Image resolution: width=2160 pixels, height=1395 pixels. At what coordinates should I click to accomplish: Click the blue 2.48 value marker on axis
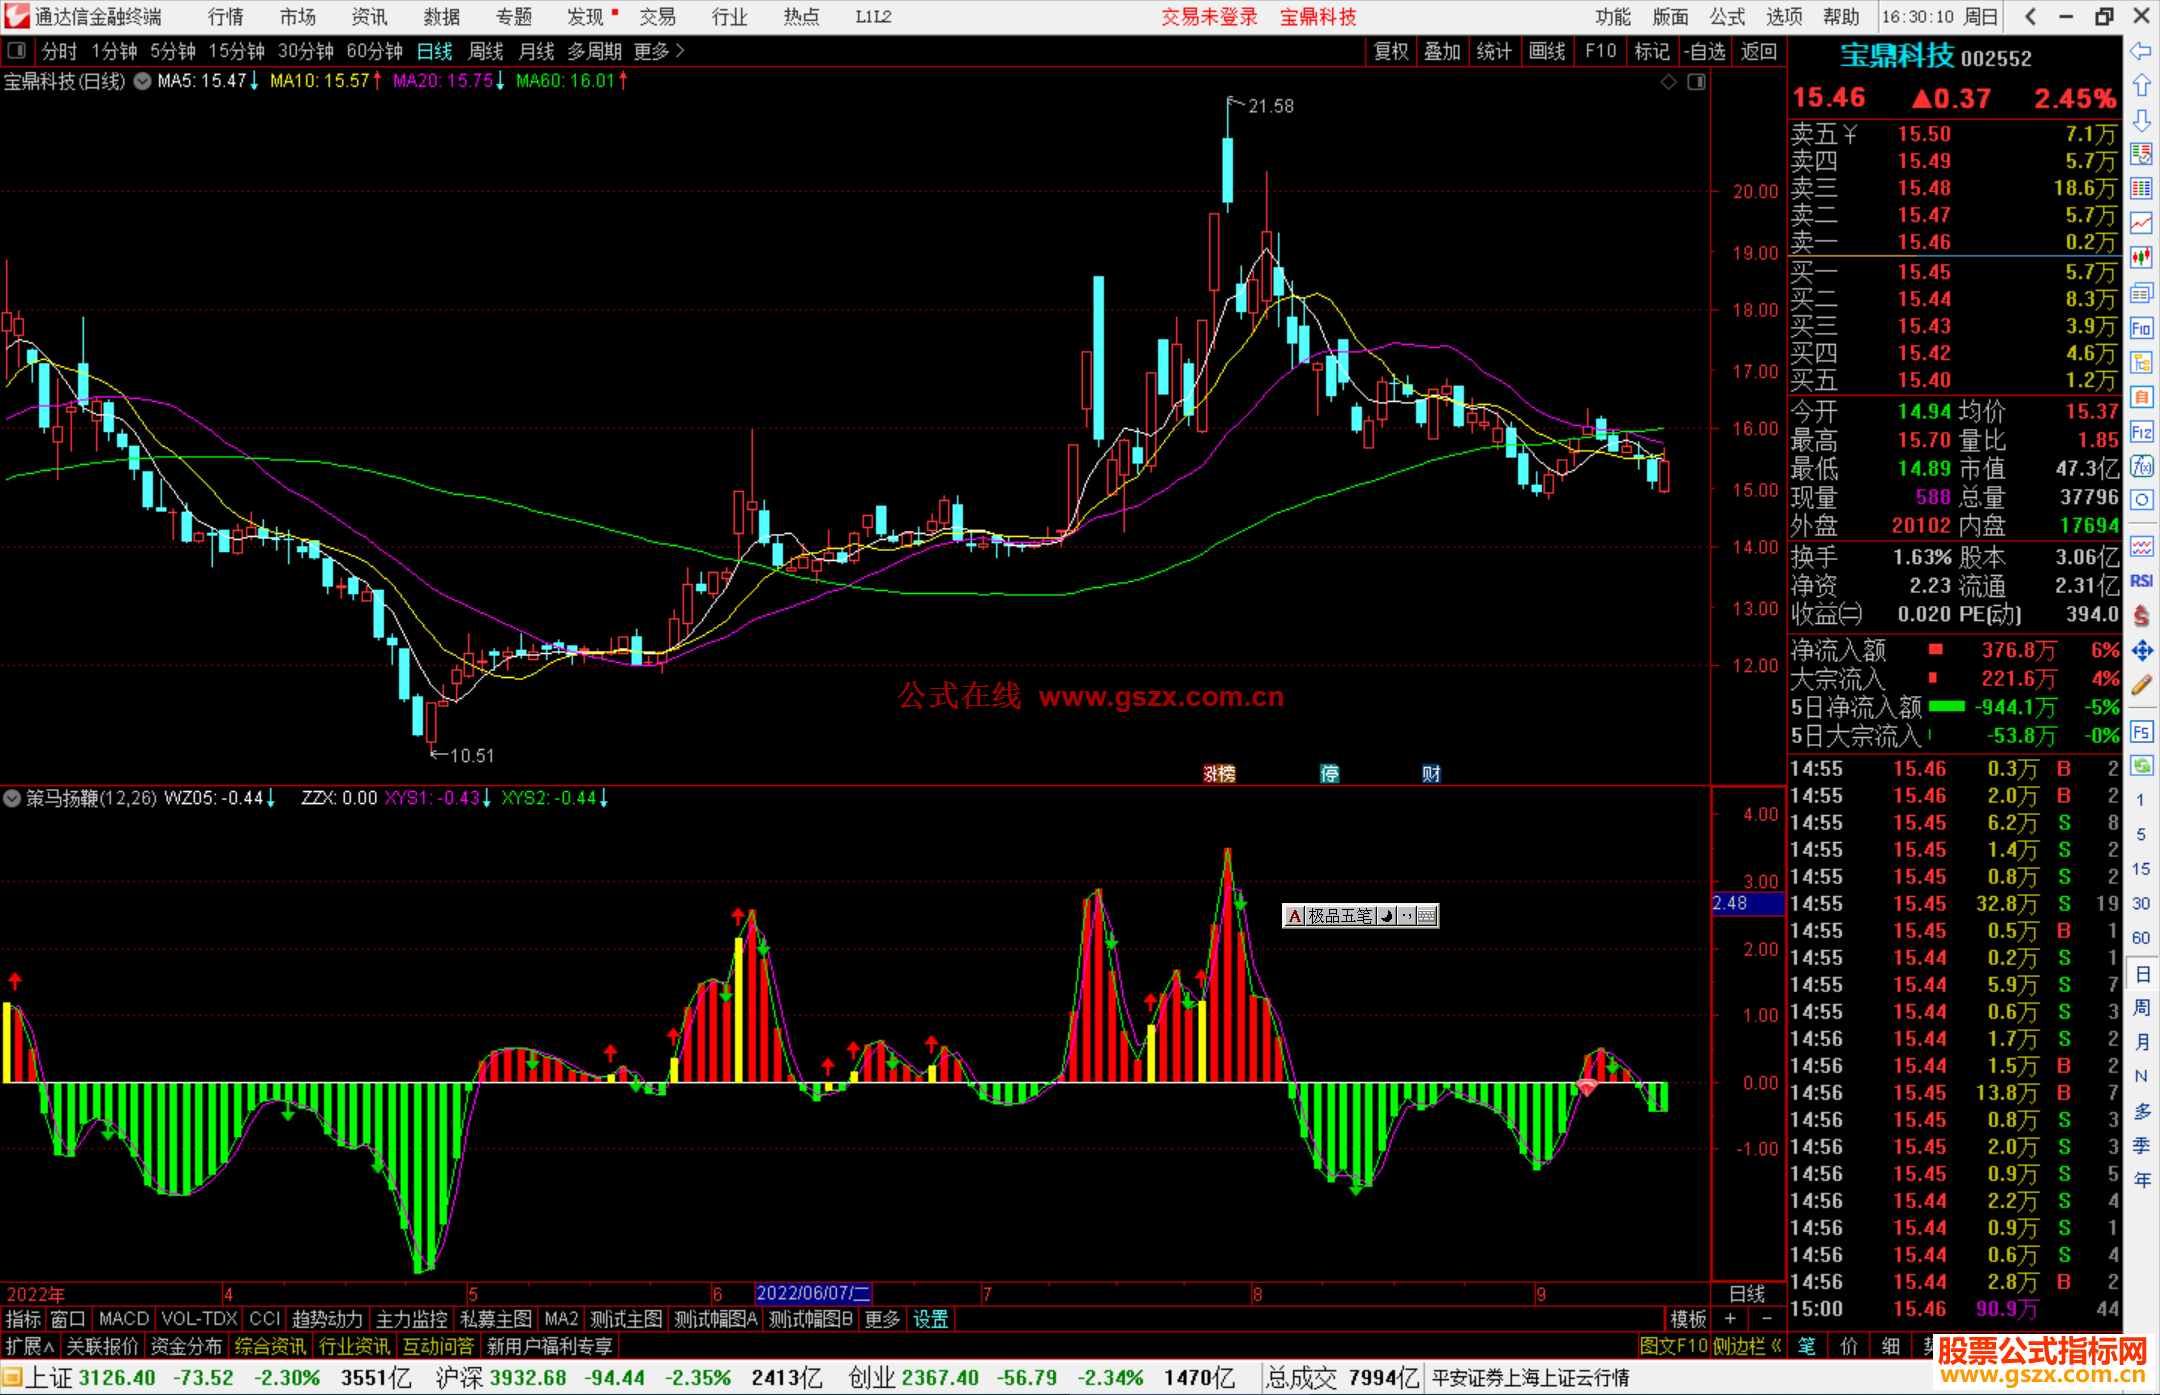pyautogui.click(x=1748, y=903)
